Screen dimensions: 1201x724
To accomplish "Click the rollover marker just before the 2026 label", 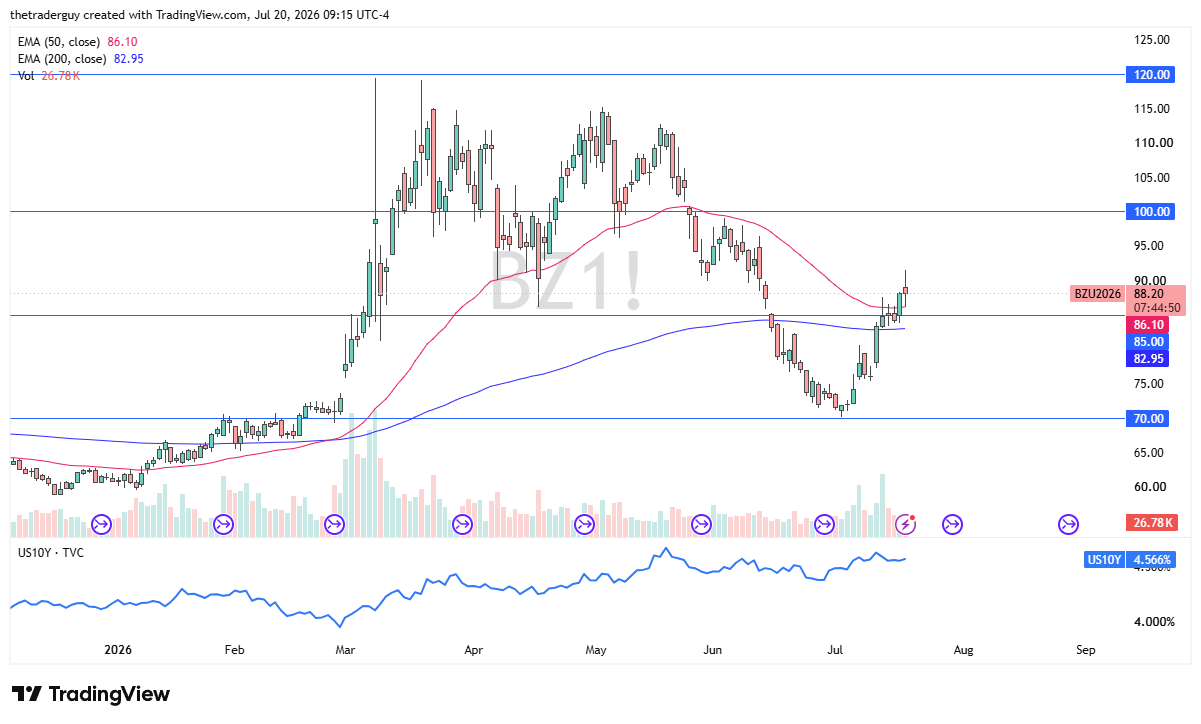I will 101,523.
